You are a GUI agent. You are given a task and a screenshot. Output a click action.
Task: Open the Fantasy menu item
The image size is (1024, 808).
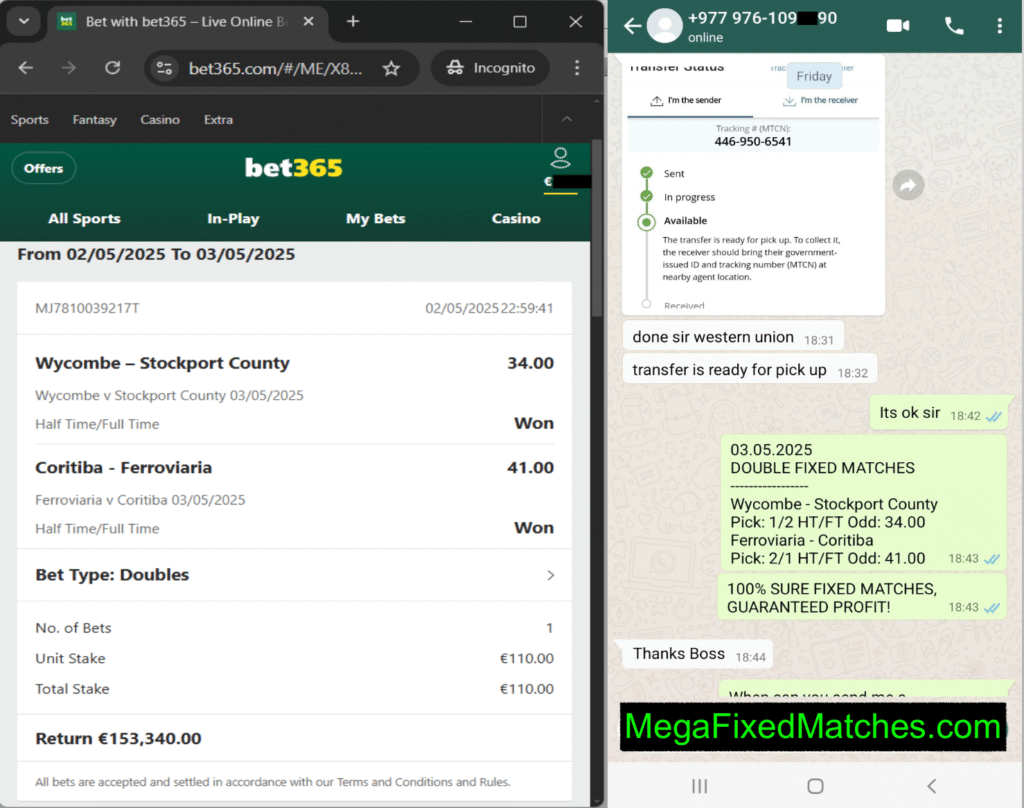95,120
